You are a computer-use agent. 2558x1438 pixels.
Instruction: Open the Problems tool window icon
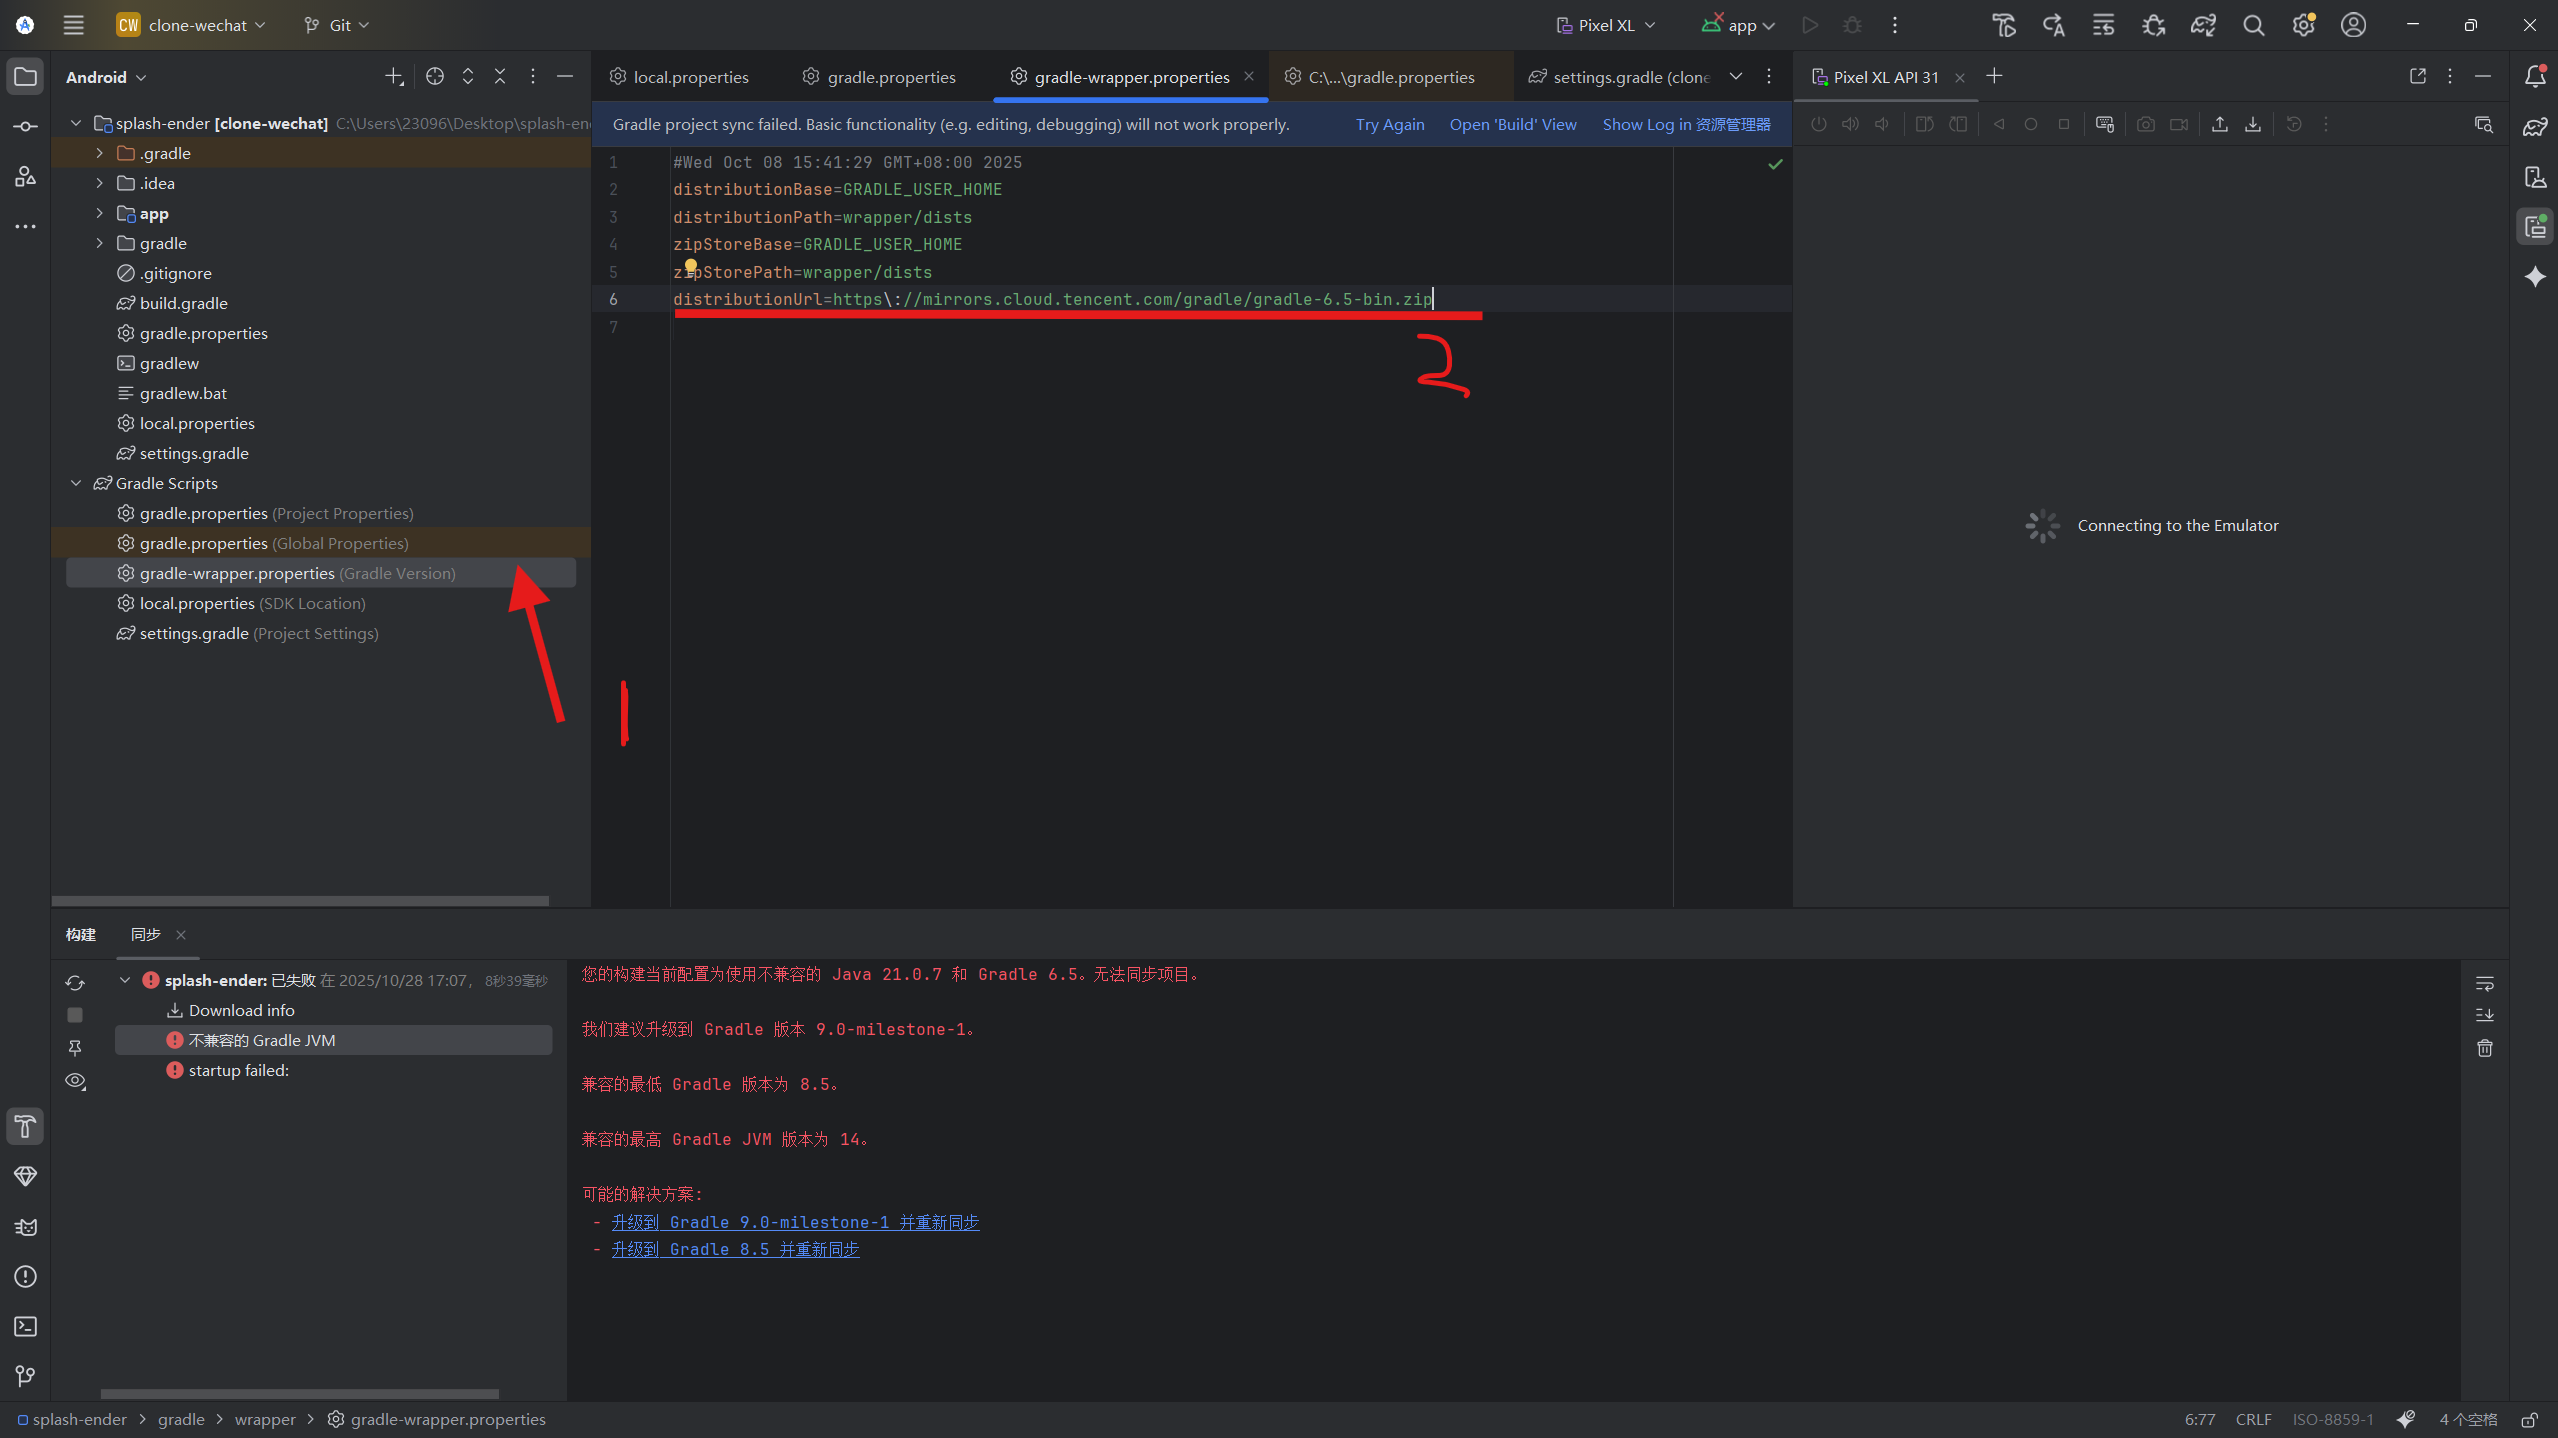(25, 1276)
